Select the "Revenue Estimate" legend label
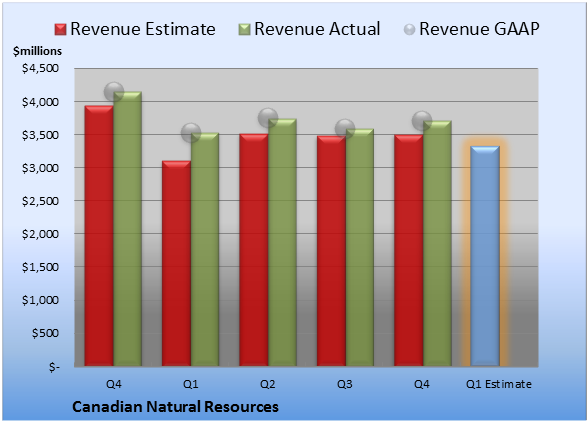This screenshot has height=422, width=588. [x=143, y=29]
